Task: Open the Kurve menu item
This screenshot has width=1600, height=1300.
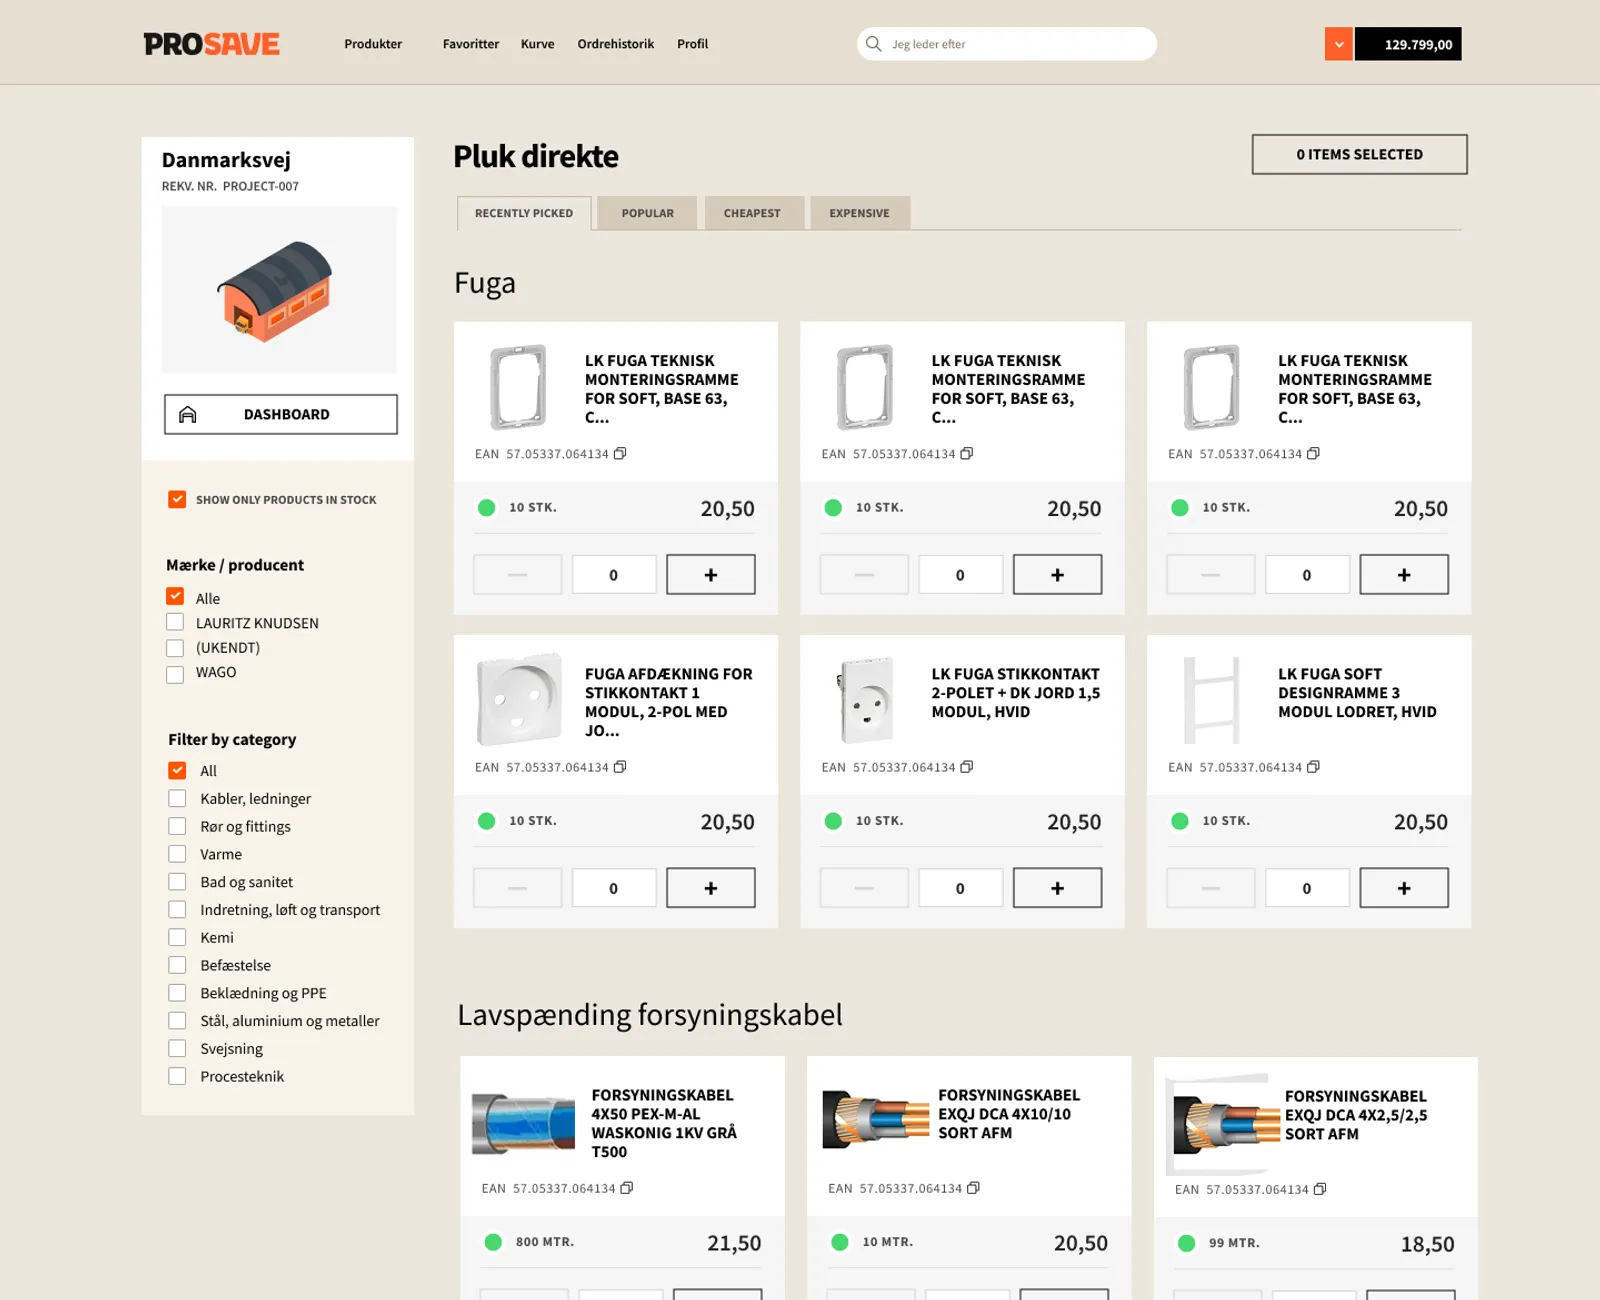Action: click(537, 44)
